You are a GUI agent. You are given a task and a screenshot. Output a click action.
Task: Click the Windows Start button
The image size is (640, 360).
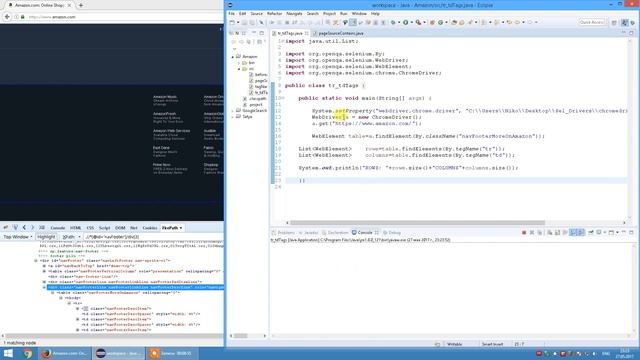8,353
